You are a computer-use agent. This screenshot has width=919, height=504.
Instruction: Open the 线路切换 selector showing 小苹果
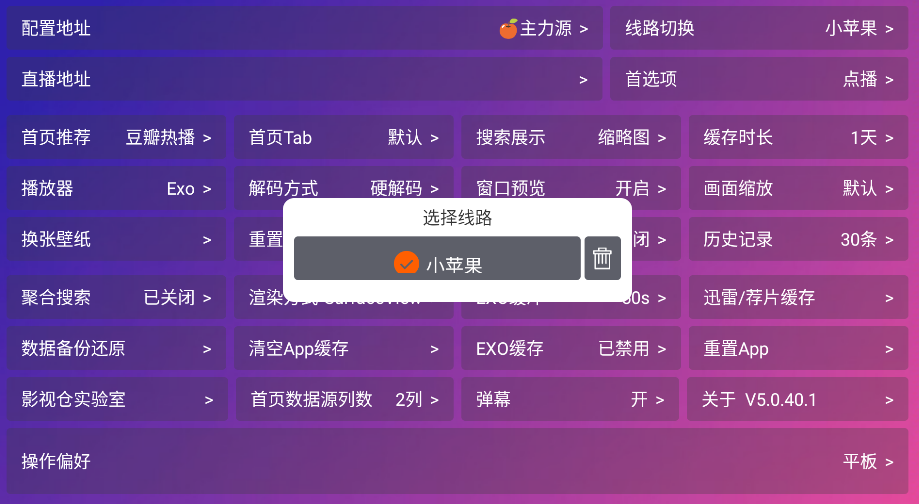(x=759, y=28)
